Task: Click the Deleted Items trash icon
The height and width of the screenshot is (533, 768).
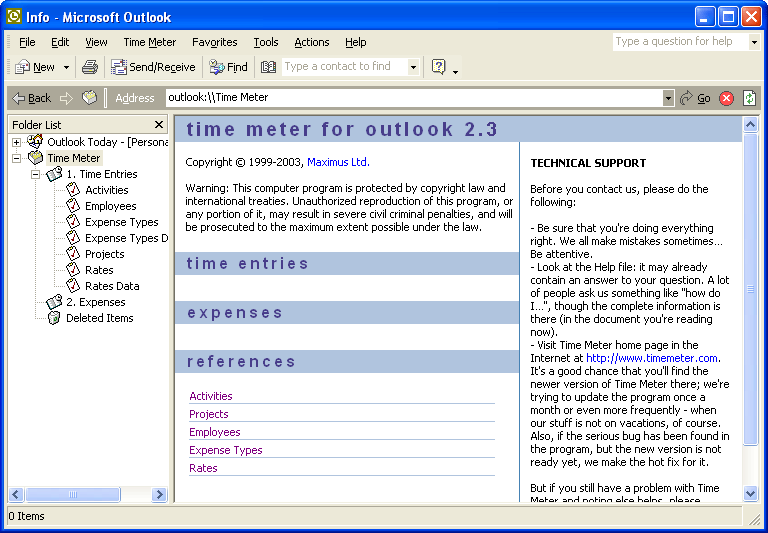Action: tap(54, 318)
